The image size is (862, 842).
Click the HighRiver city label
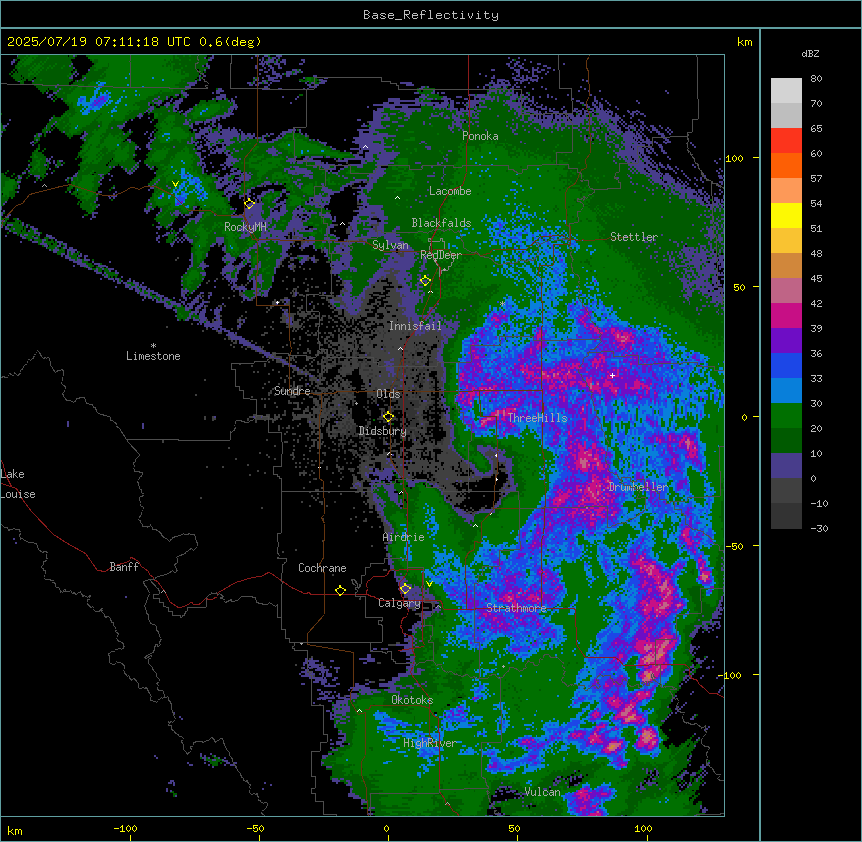(x=430, y=743)
